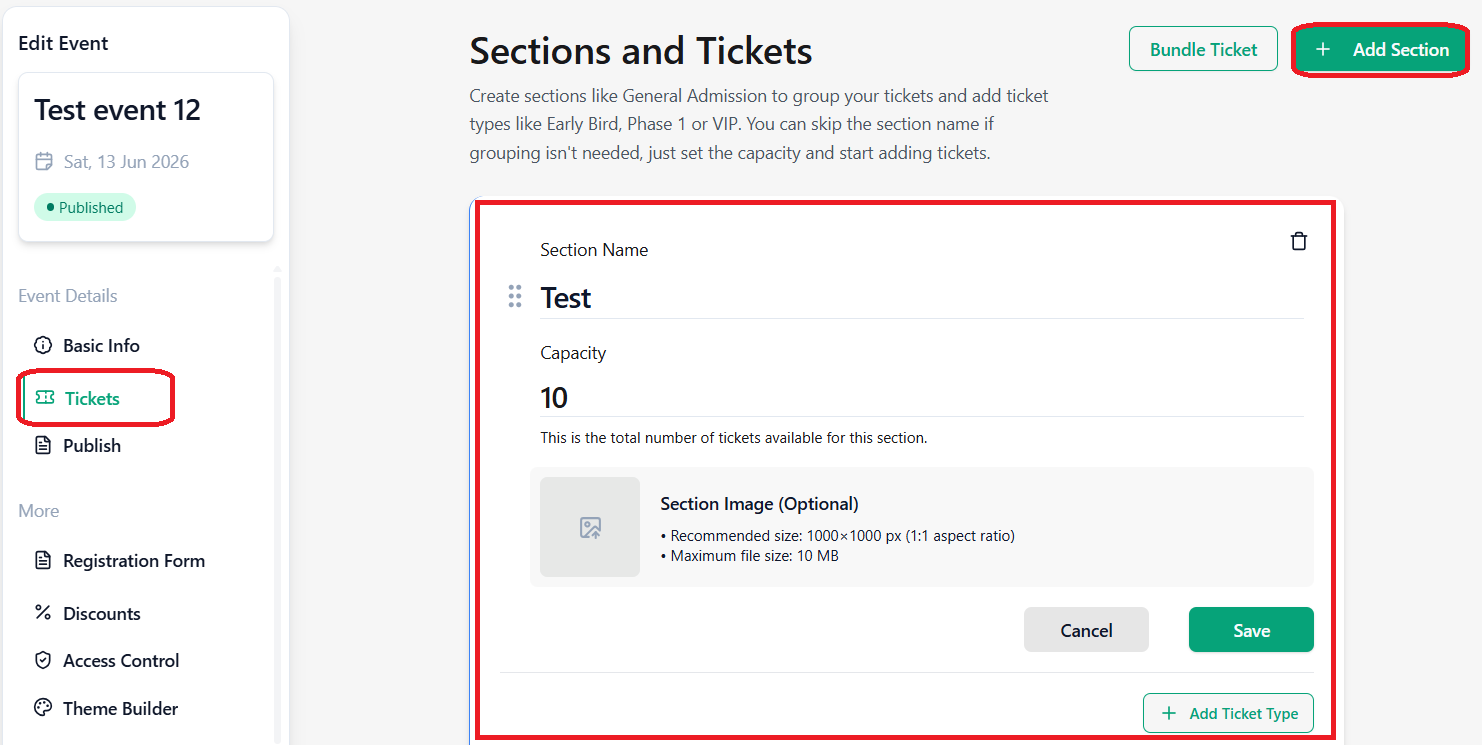
Task: Click the Registration Form document icon
Action: click(43, 560)
